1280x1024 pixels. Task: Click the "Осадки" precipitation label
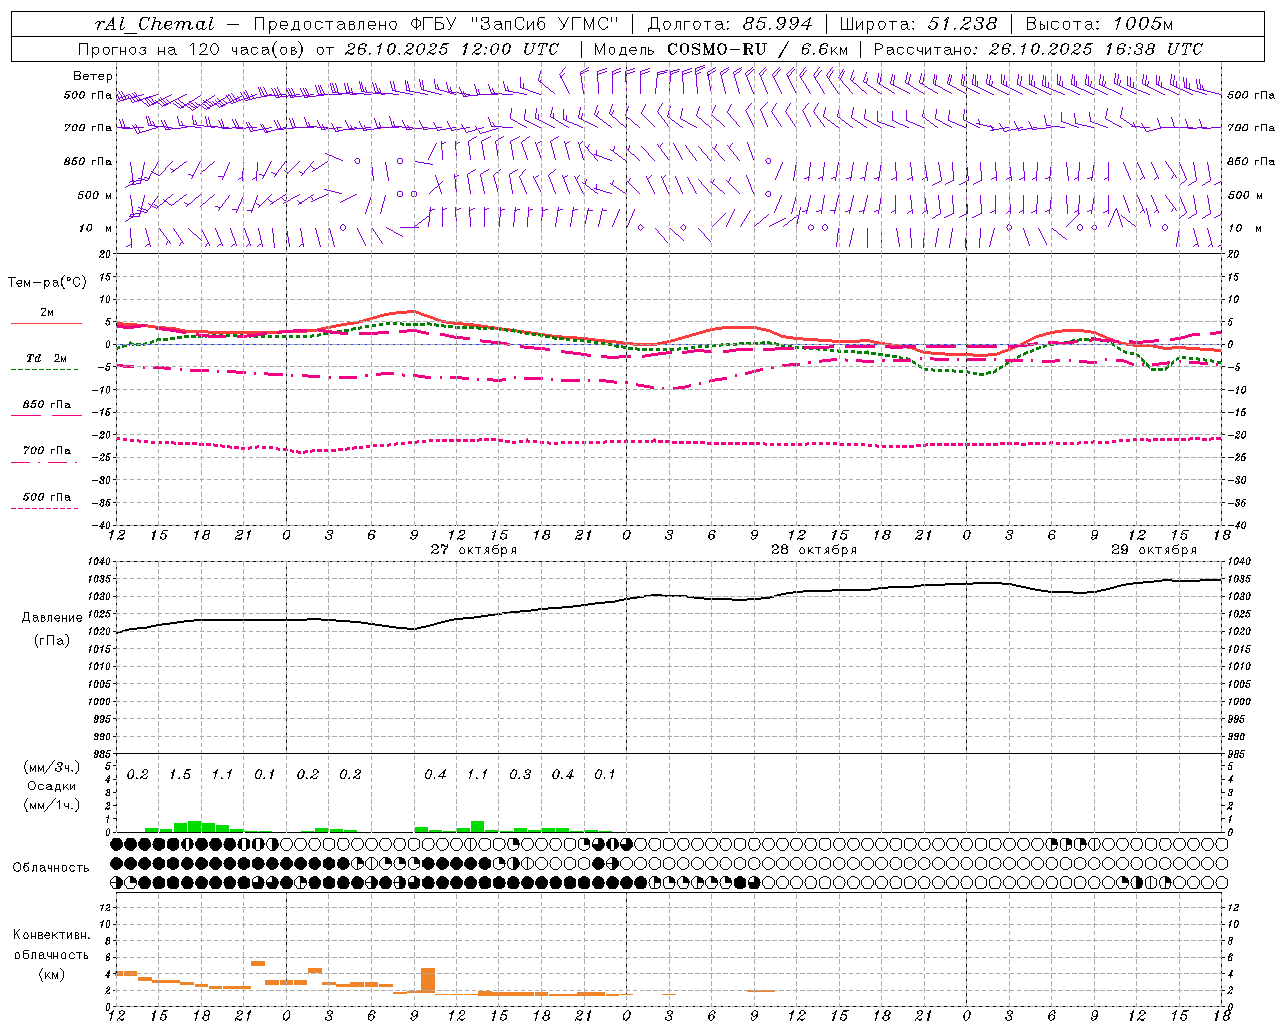[x=52, y=786]
